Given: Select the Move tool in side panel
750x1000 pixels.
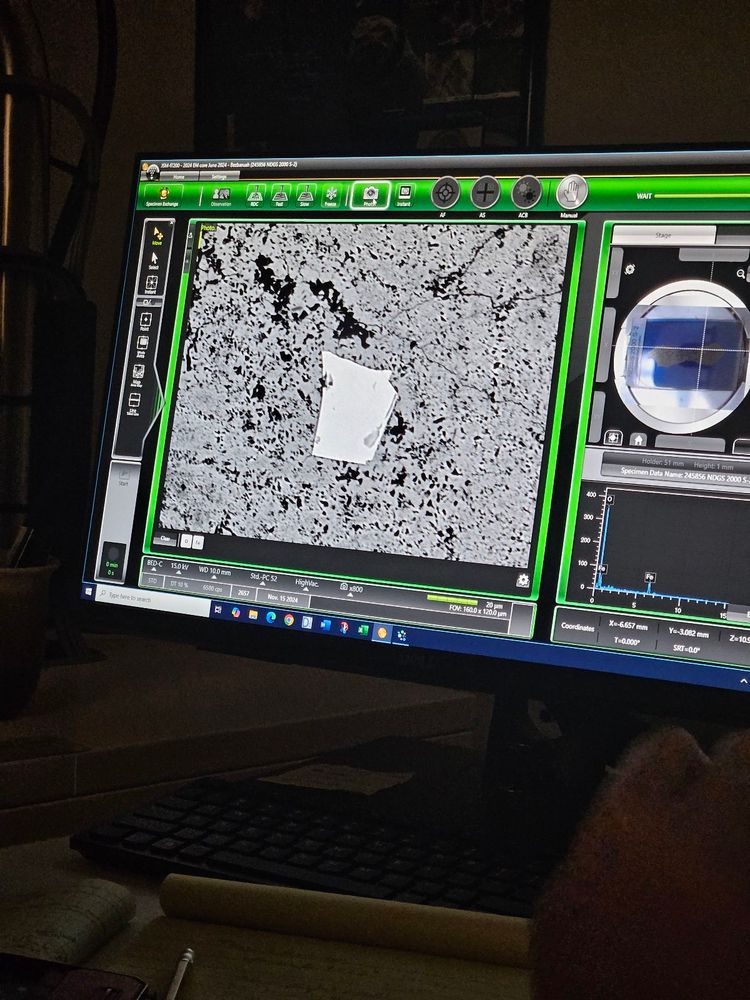Looking at the screenshot, I should pos(157,237).
